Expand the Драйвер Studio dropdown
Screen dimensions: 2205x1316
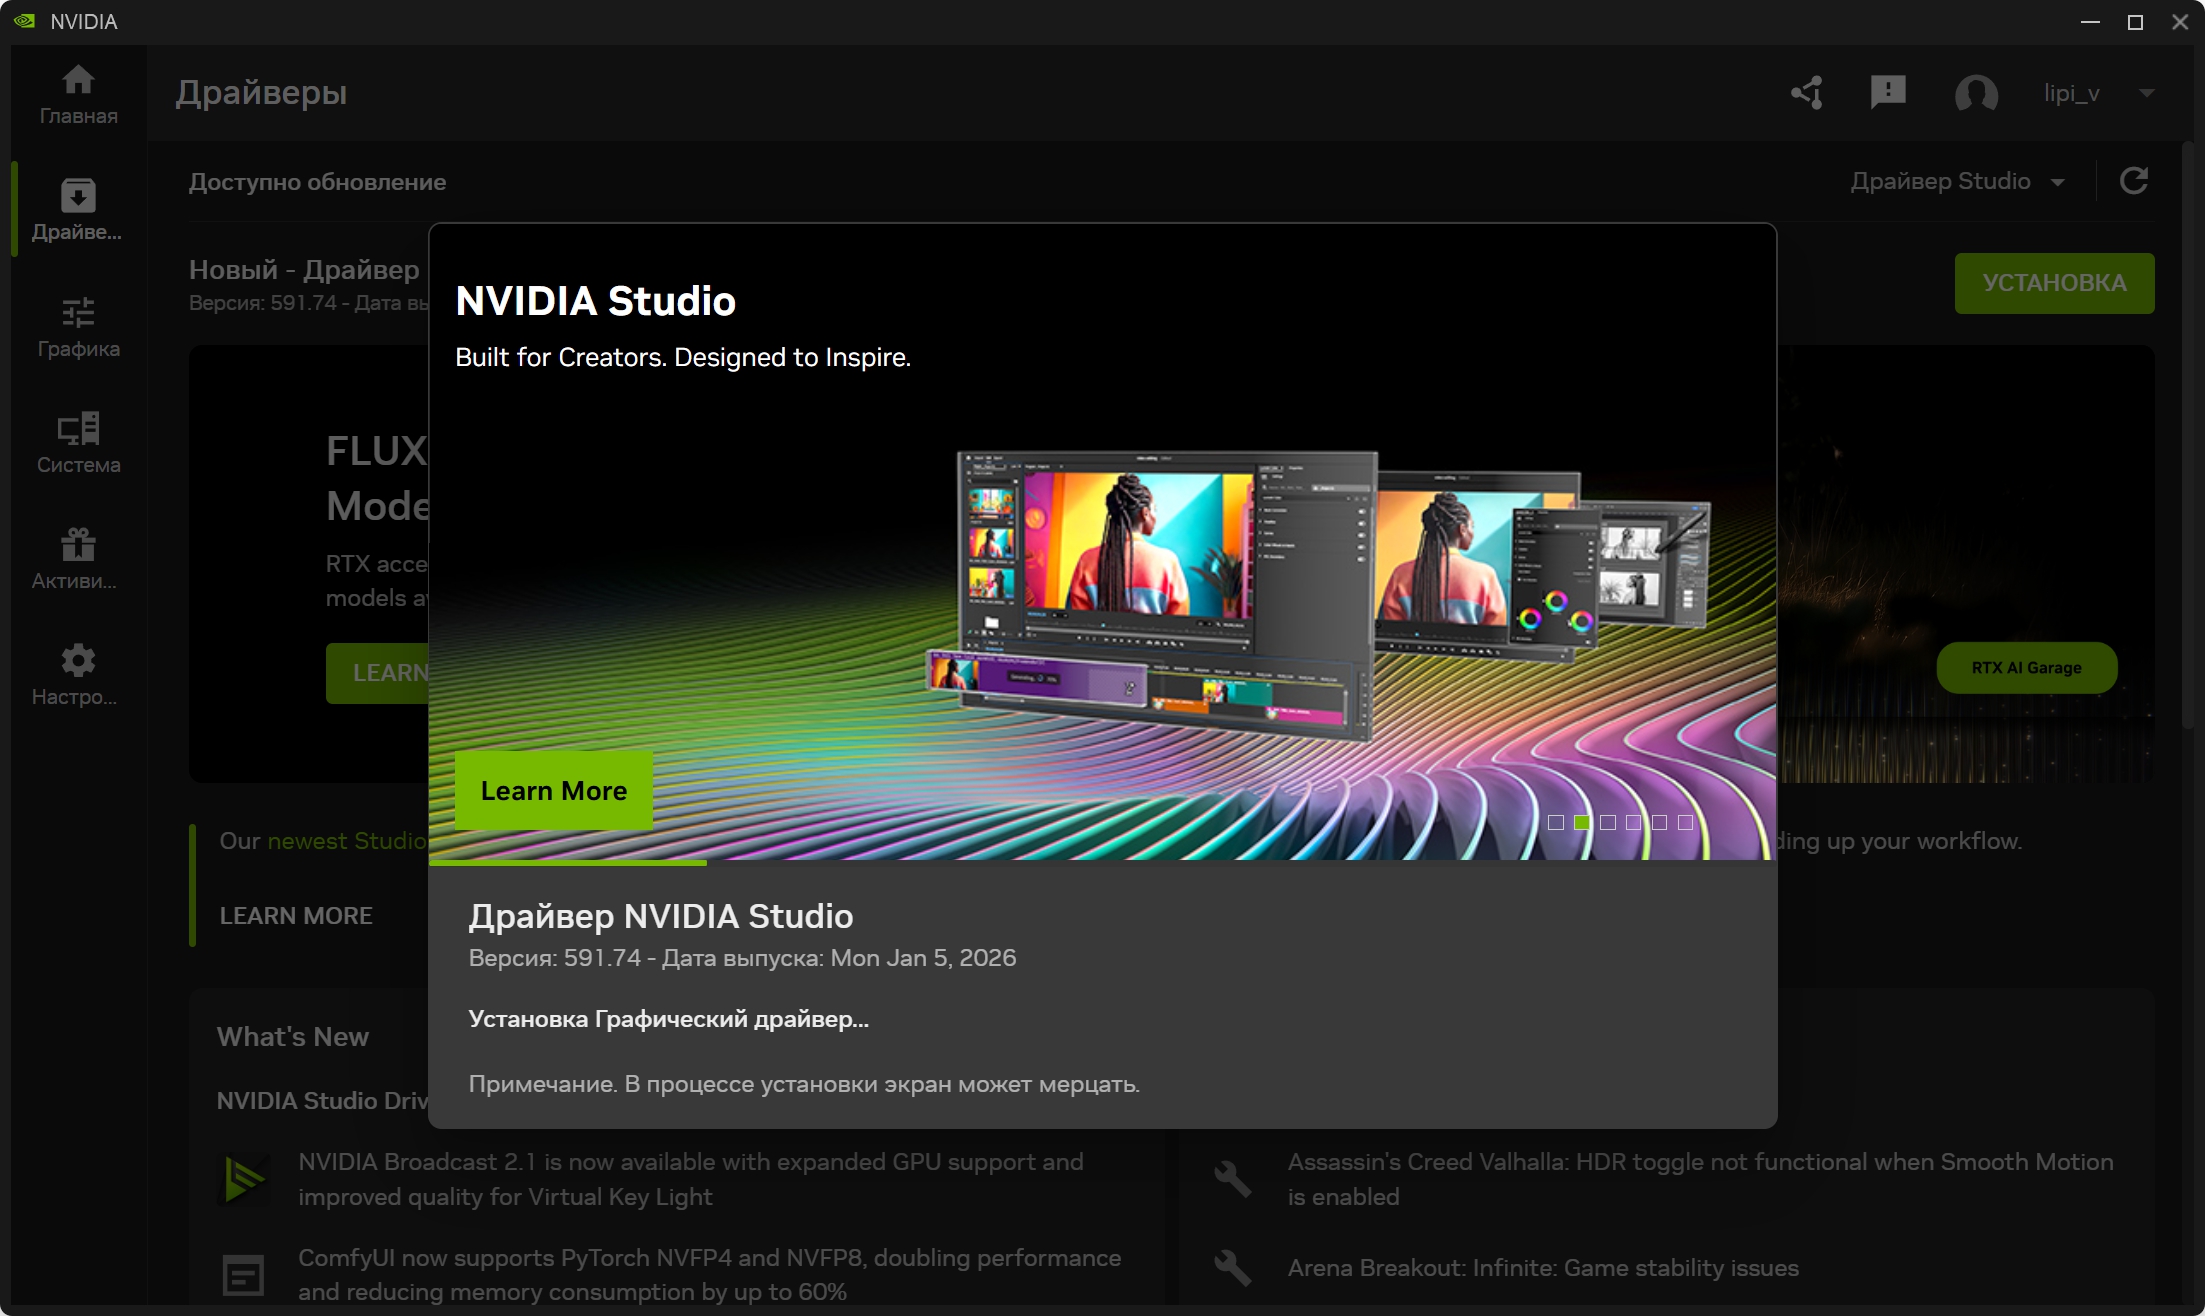click(x=1957, y=182)
